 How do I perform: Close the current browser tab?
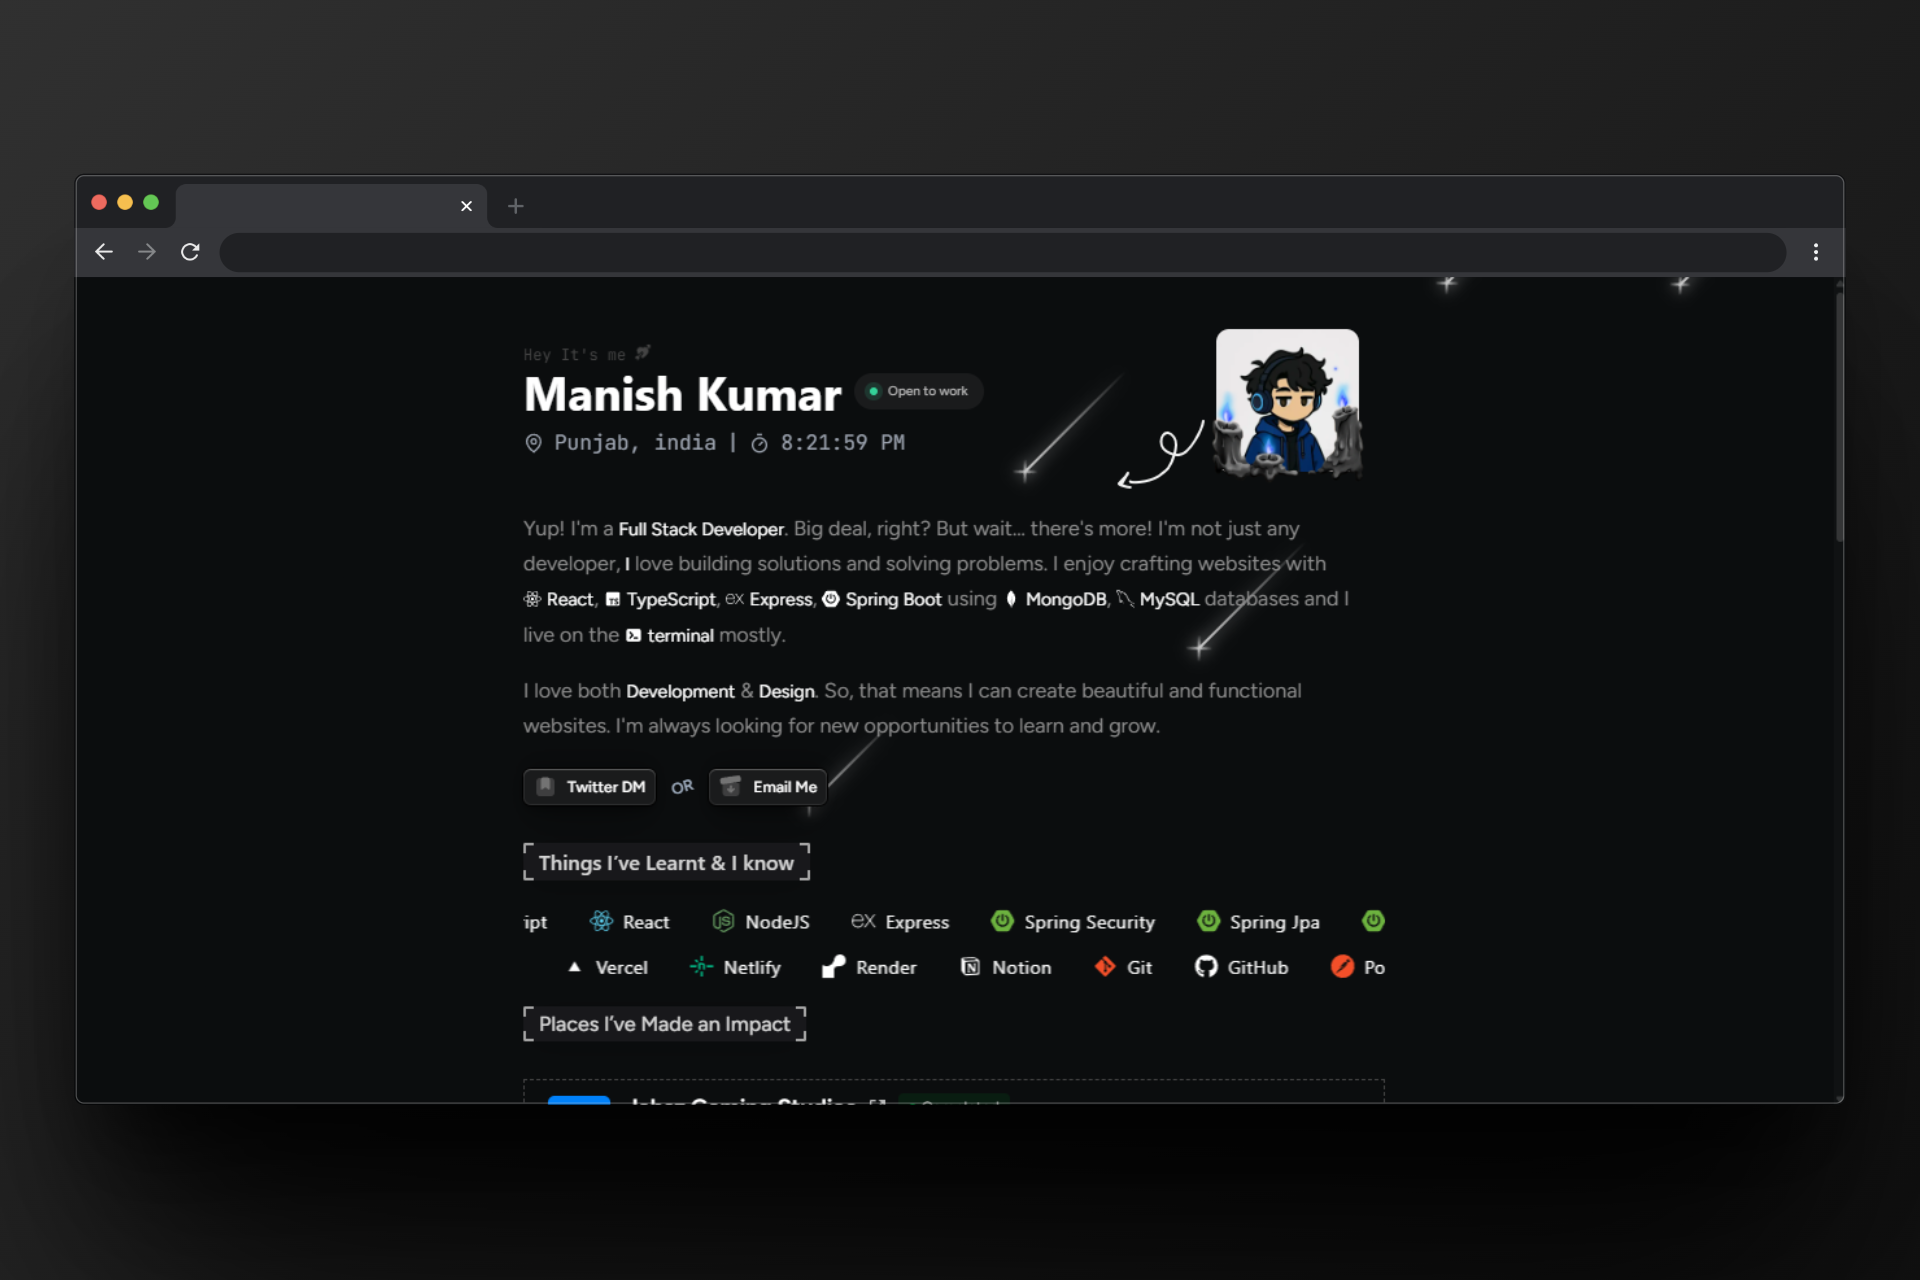pyautogui.click(x=466, y=206)
